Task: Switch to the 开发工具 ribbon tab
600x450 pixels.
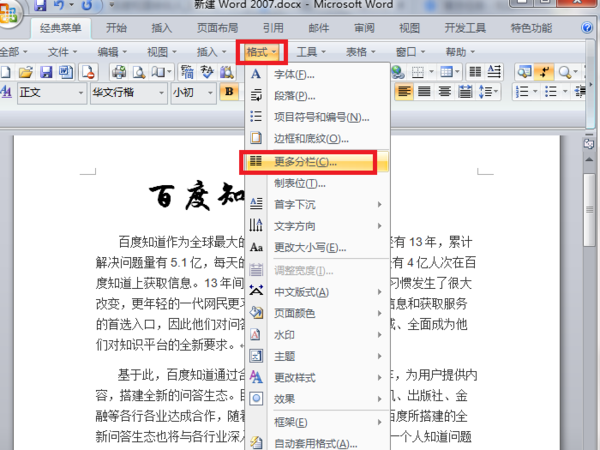Action: (x=465, y=28)
